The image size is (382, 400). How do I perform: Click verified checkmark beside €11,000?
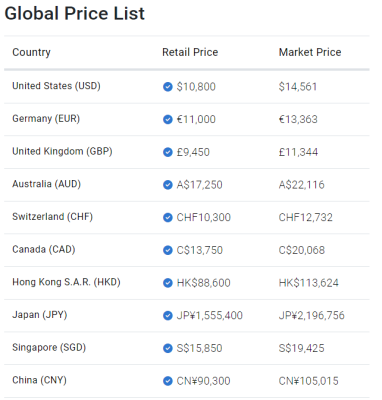168,119
